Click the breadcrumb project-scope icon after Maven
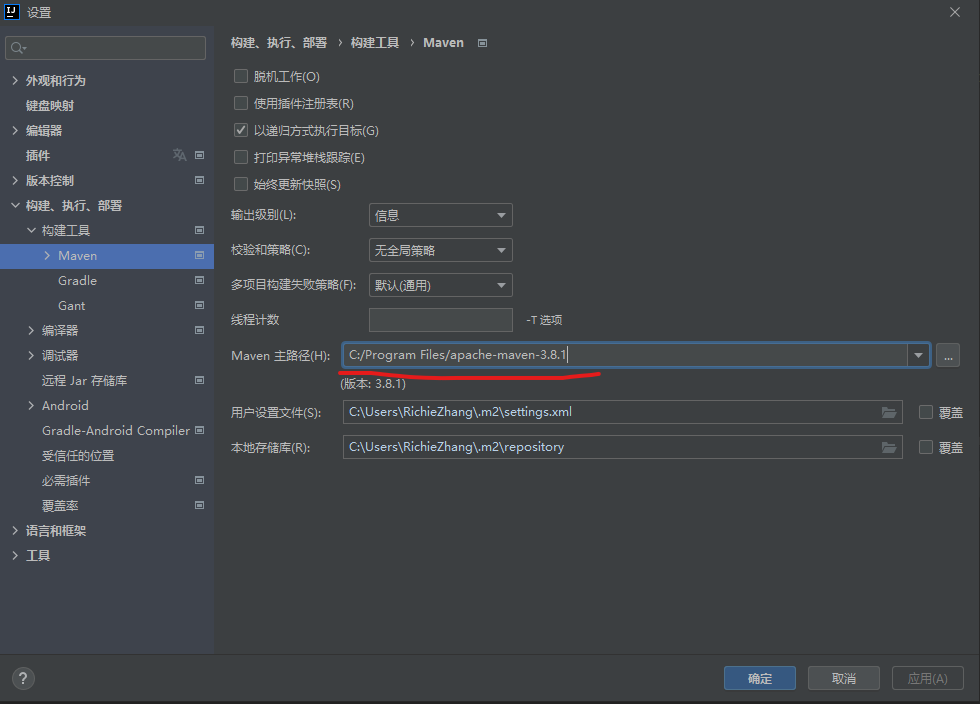This screenshot has height=704, width=980. click(x=483, y=43)
